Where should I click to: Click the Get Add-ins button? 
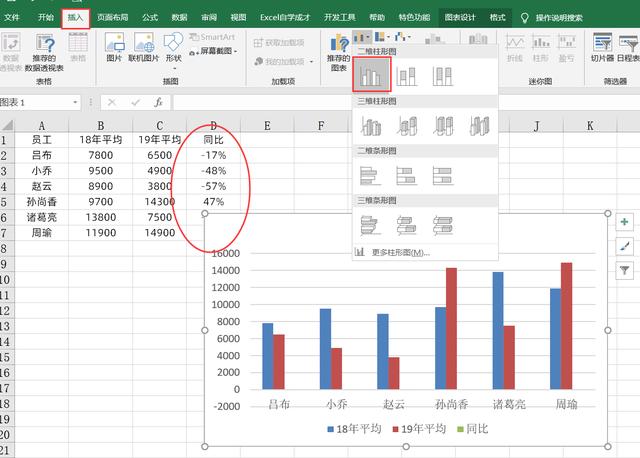click(279, 43)
